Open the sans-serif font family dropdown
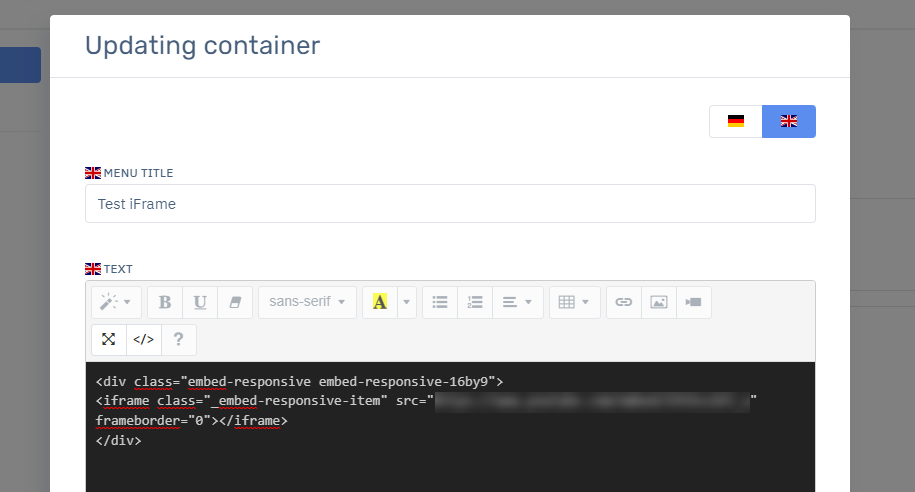The height and width of the screenshot is (492, 915). tap(308, 302)
